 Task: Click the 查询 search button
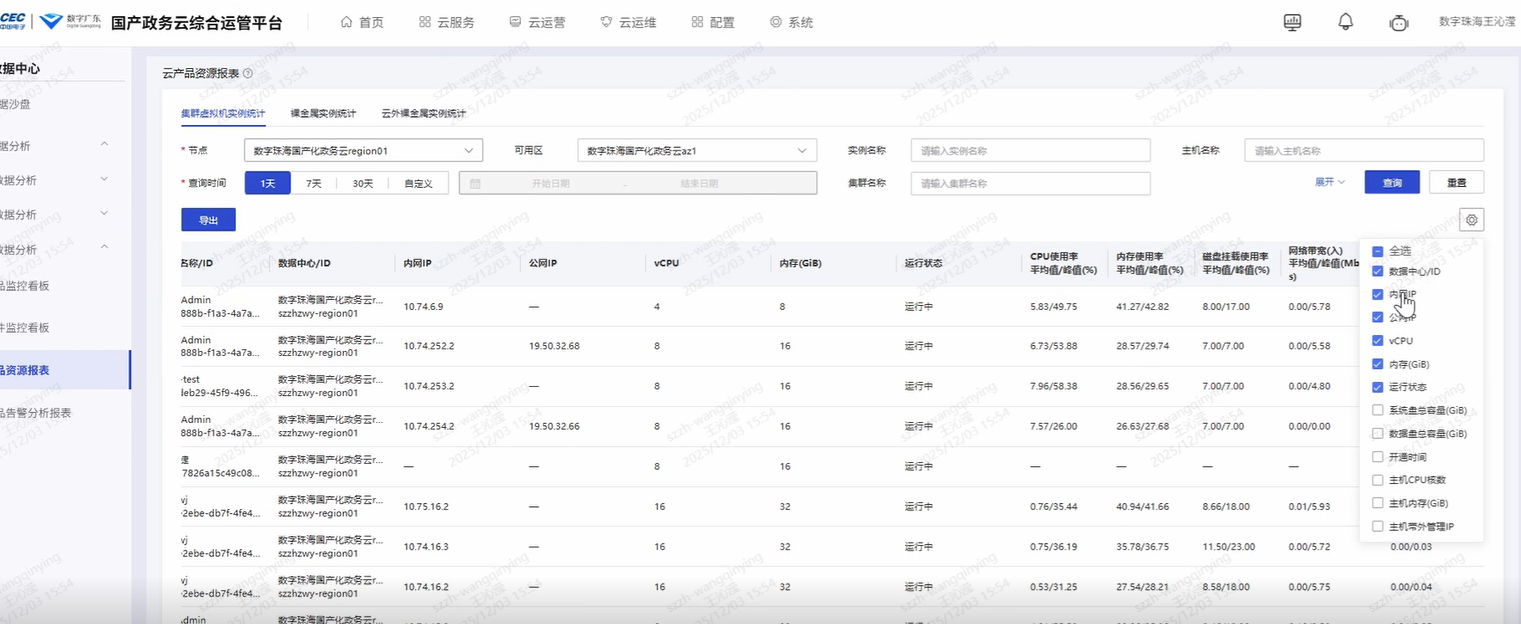tap(1391, 183)
